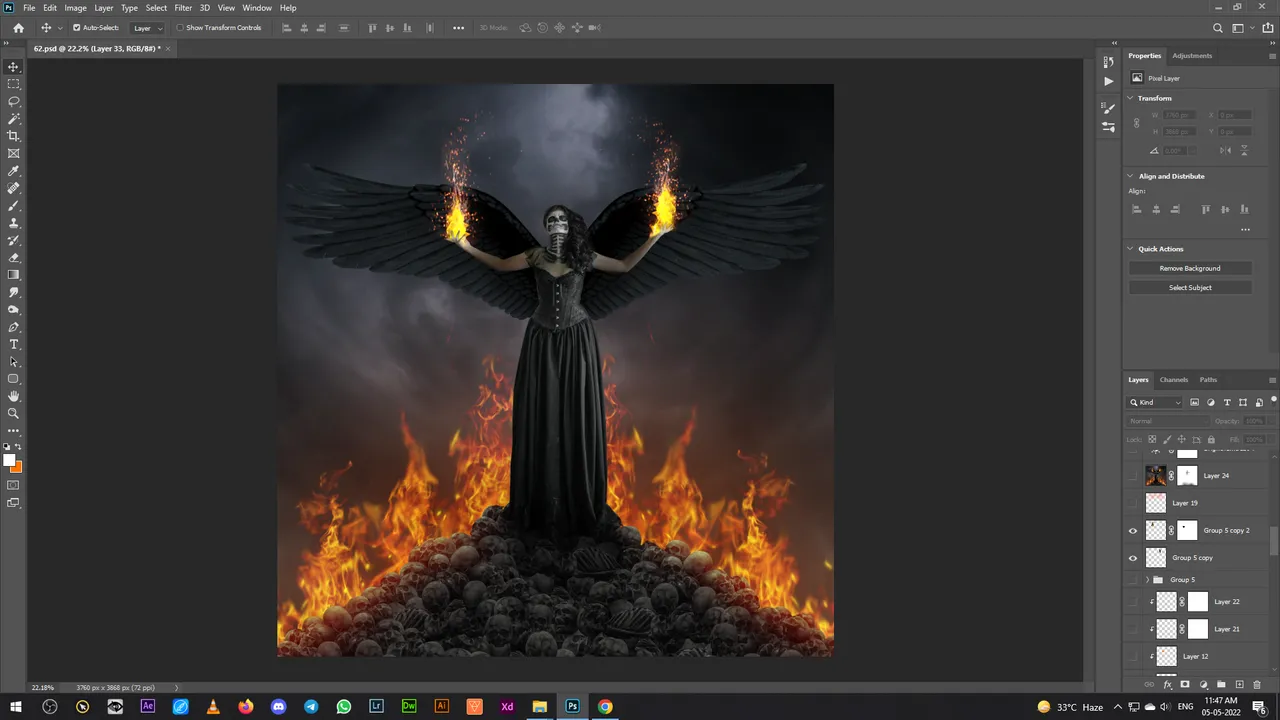Expand the Group 5 folder

1147,580
